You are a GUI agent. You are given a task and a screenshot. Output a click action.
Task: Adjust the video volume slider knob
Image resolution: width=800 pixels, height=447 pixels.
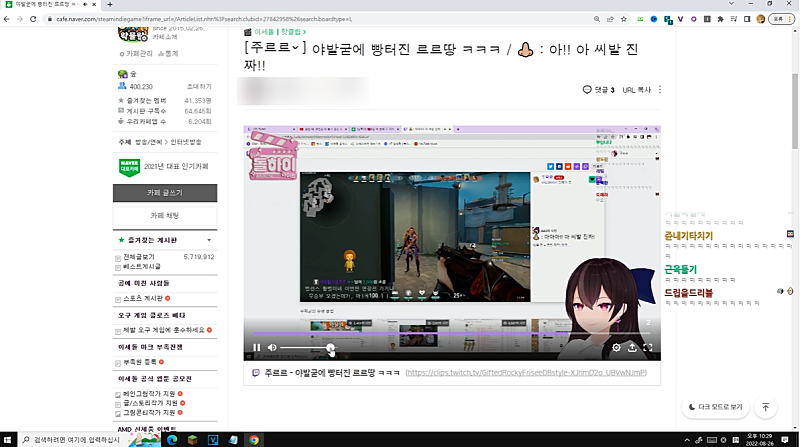[331, 347]
